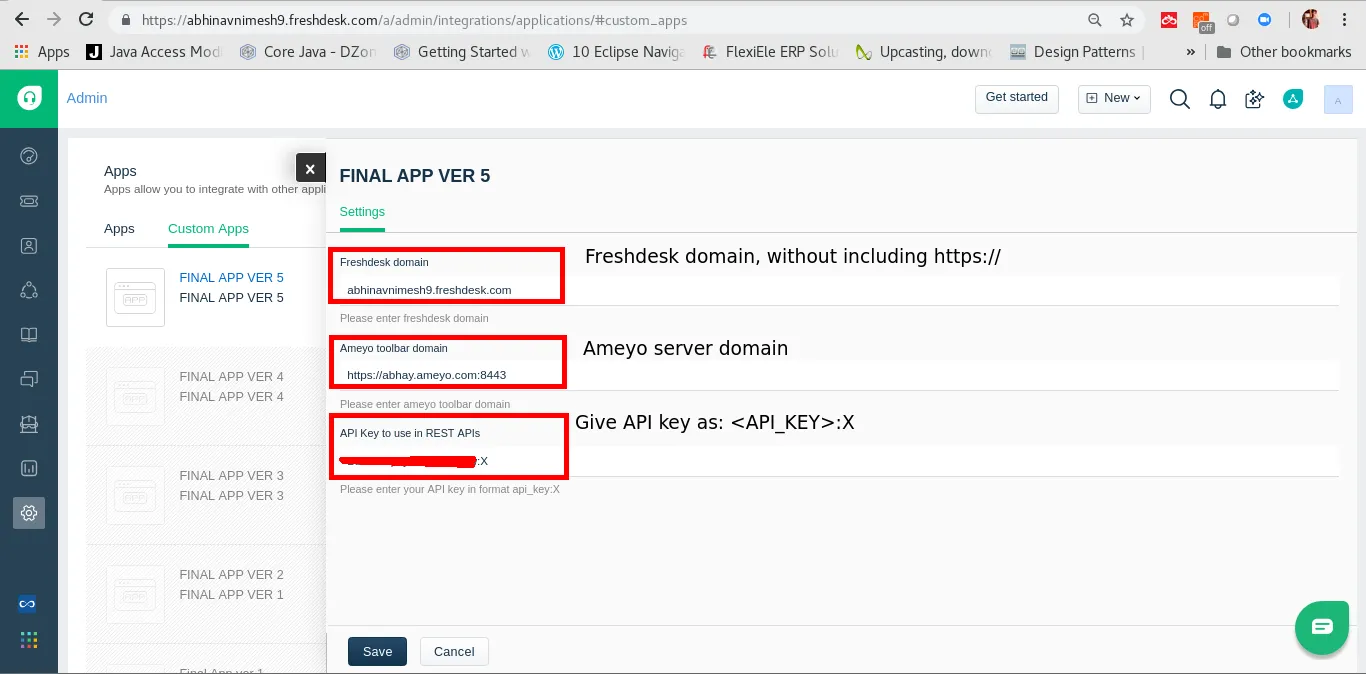Open the Solutions book sidebar icon
This screenshot has width=1366, height=674.
coord(29,335)
